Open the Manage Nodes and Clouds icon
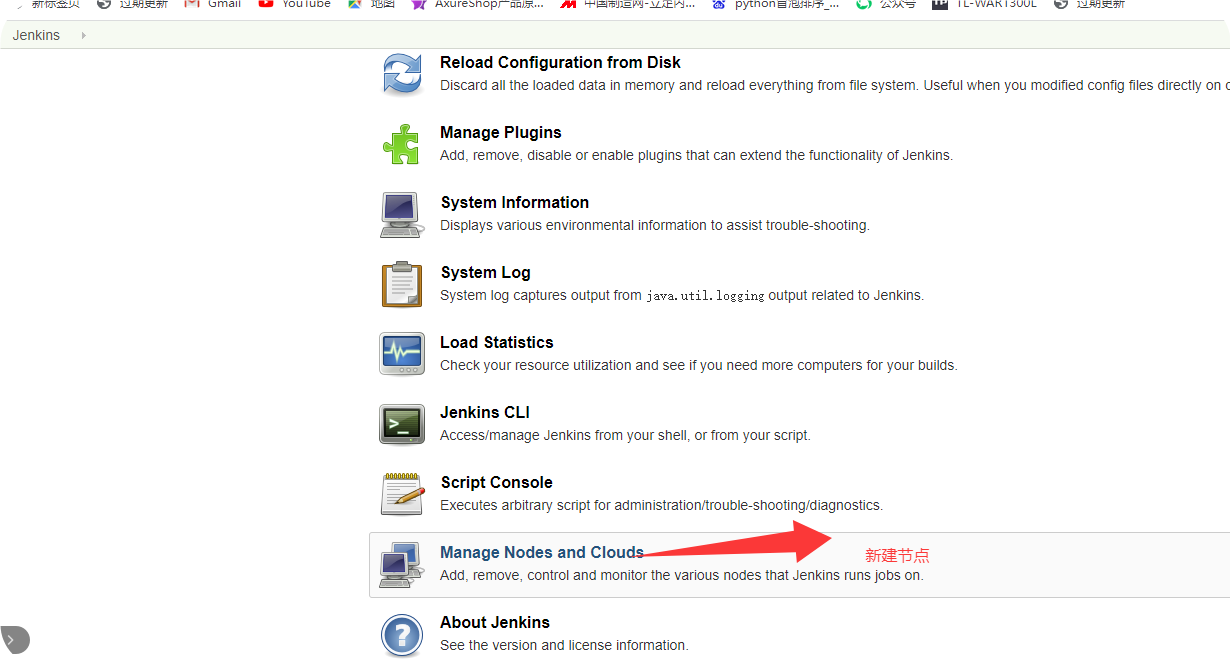The width and height of the screenshot is (1230, 666). coord(402,564)
